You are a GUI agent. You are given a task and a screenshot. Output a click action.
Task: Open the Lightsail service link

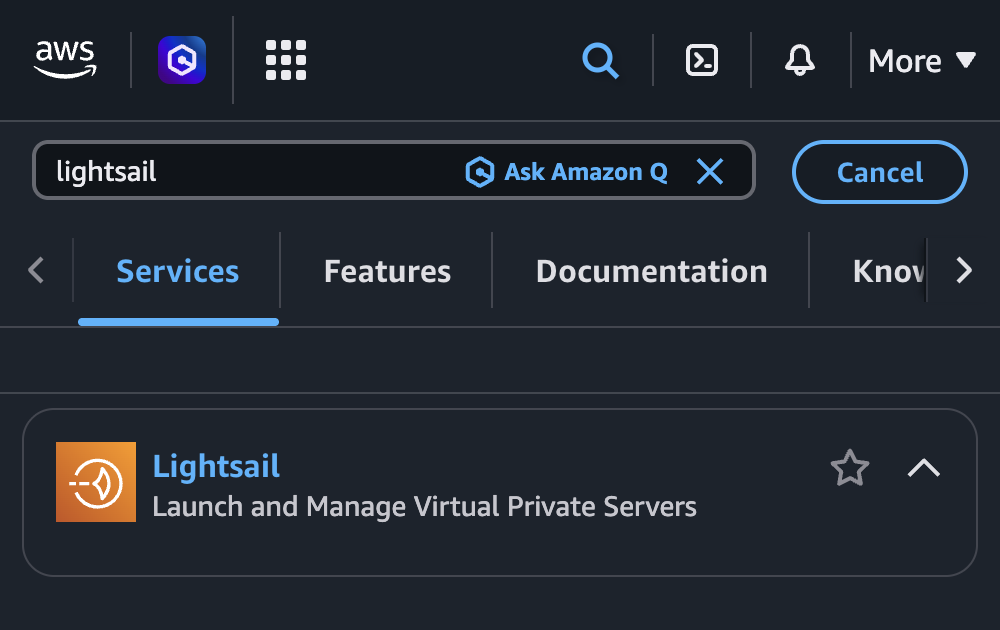(x=216, y=466)
